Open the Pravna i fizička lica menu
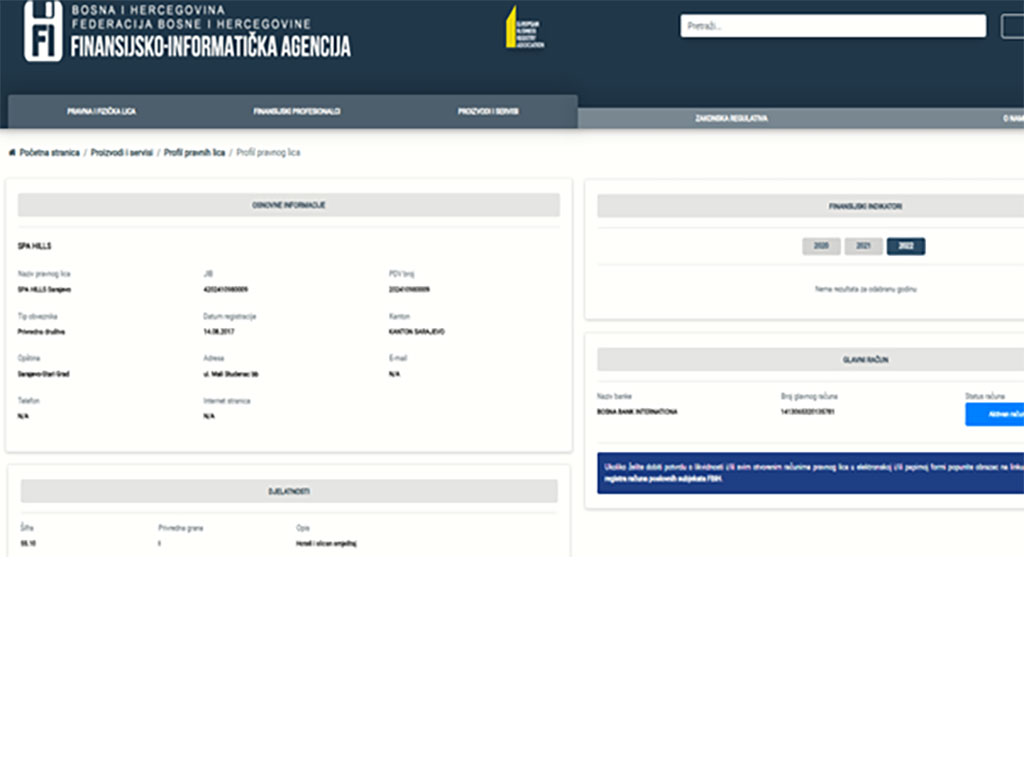Image resolution: width=1024 pixels, height=760 pixels. pyautogui.click(x=101, y=112)
